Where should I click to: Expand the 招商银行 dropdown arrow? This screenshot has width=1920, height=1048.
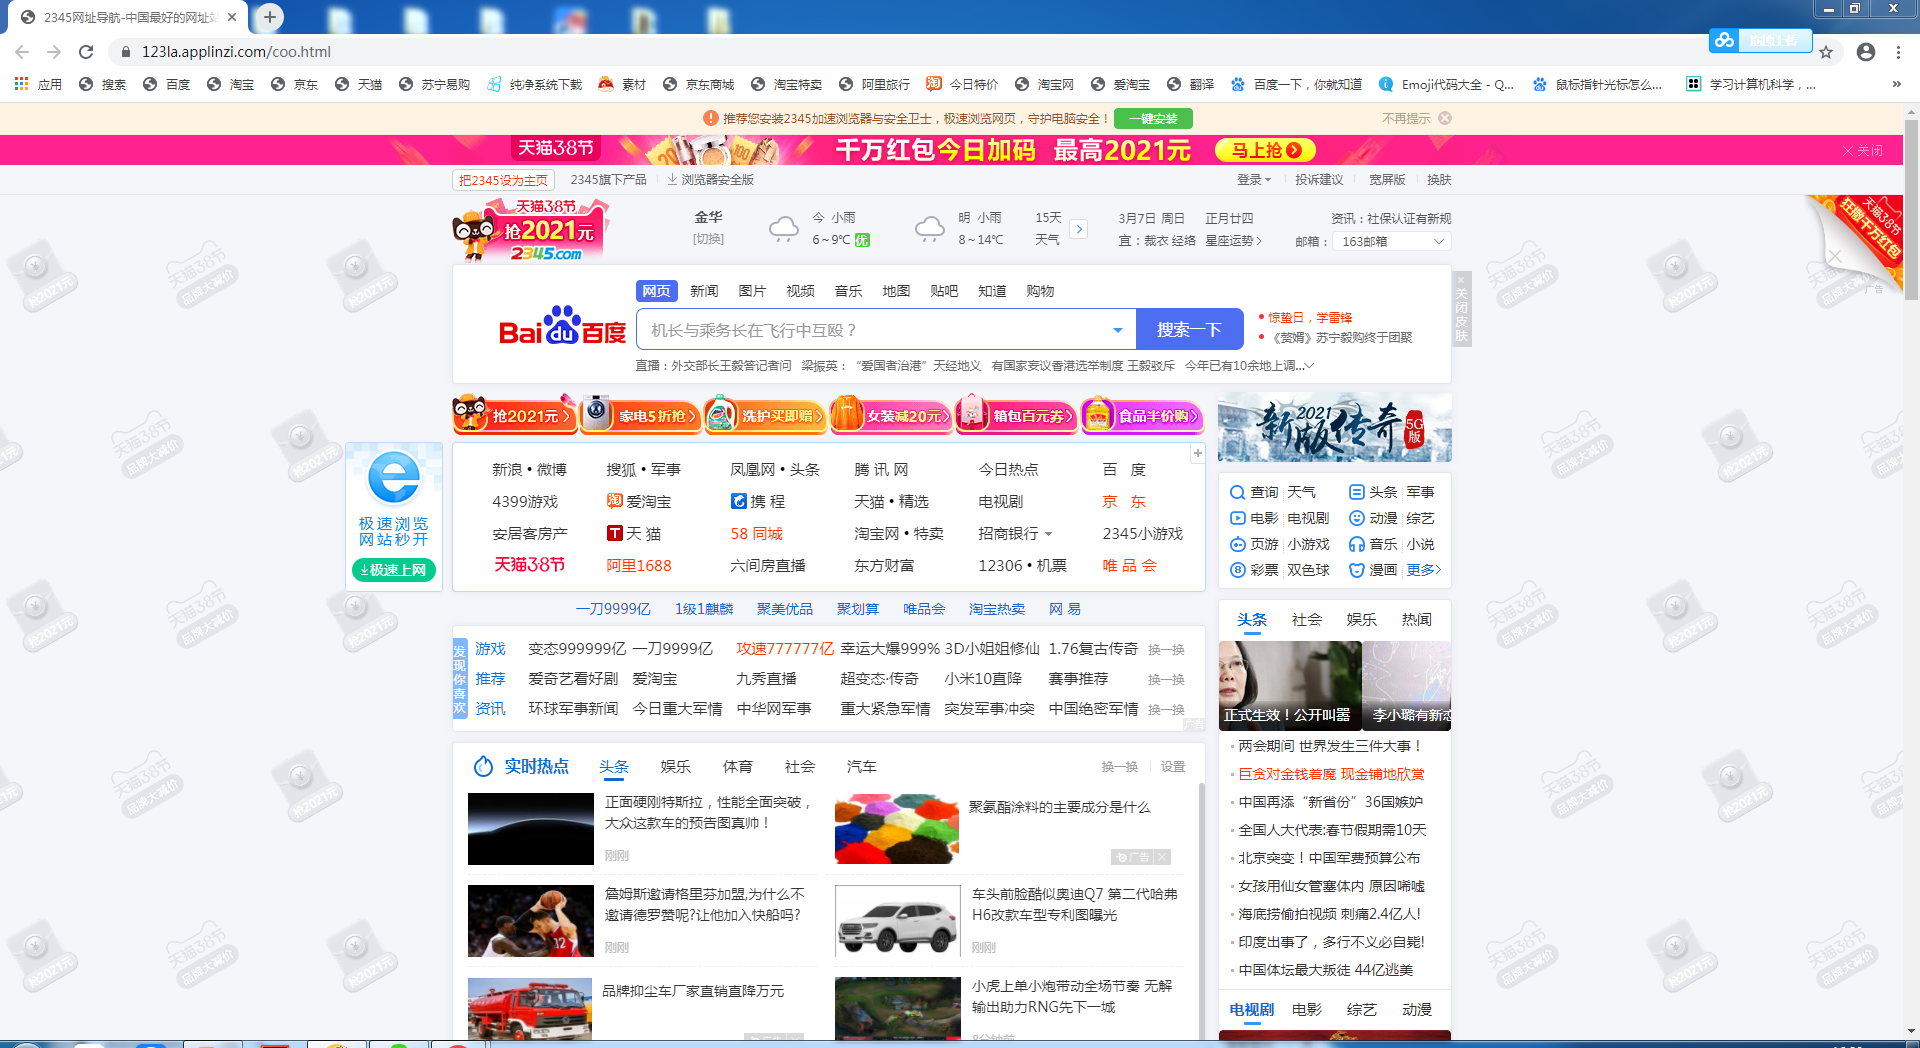[1048, 534]
